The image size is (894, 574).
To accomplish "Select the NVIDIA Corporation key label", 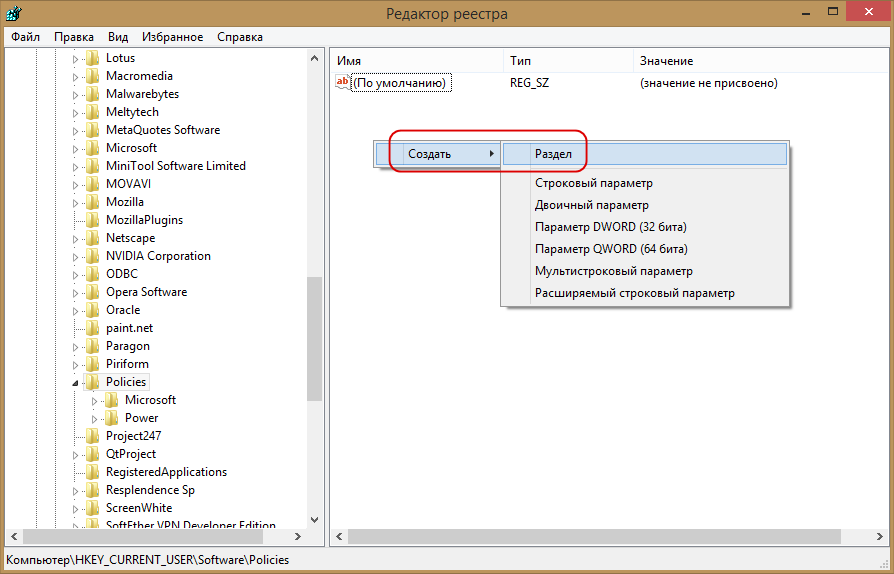I will click(158, 256).
